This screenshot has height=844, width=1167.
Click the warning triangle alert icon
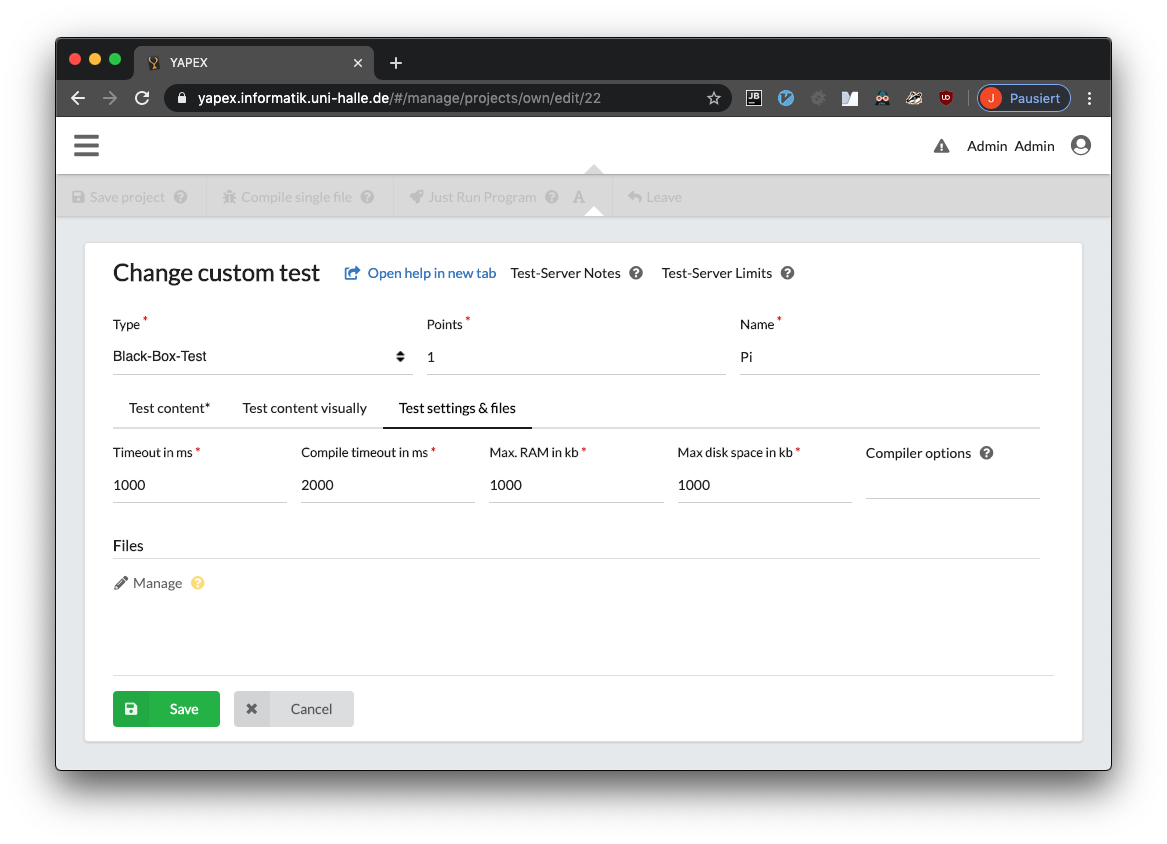[x=941, y=146]
